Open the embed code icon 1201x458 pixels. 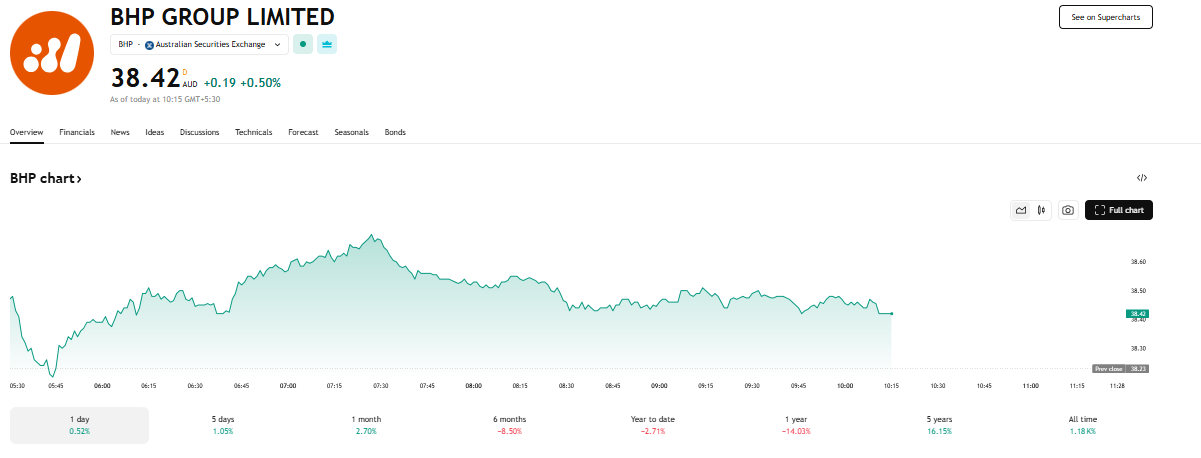click(x=1142, y=178)
